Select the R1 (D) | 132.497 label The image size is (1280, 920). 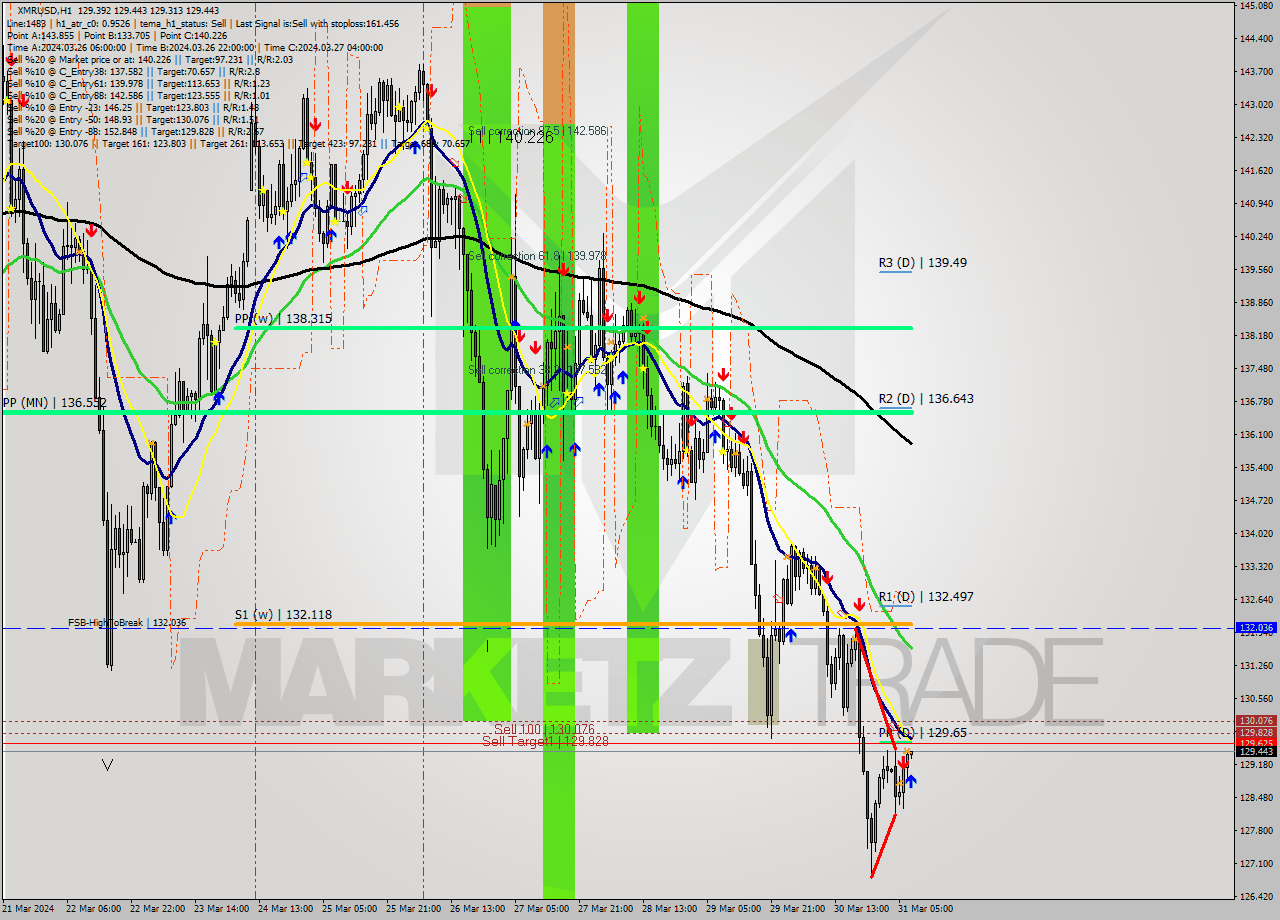point(926,597)
